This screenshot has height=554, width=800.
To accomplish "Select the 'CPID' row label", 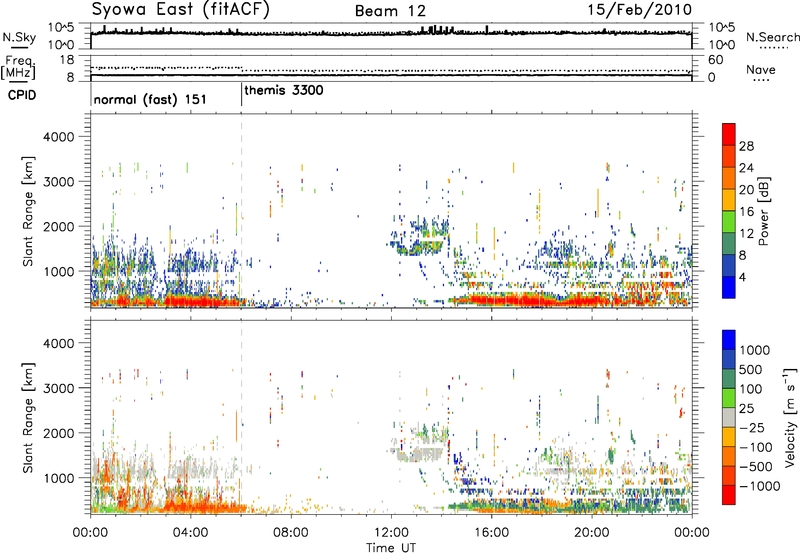I will click(22, 95).
